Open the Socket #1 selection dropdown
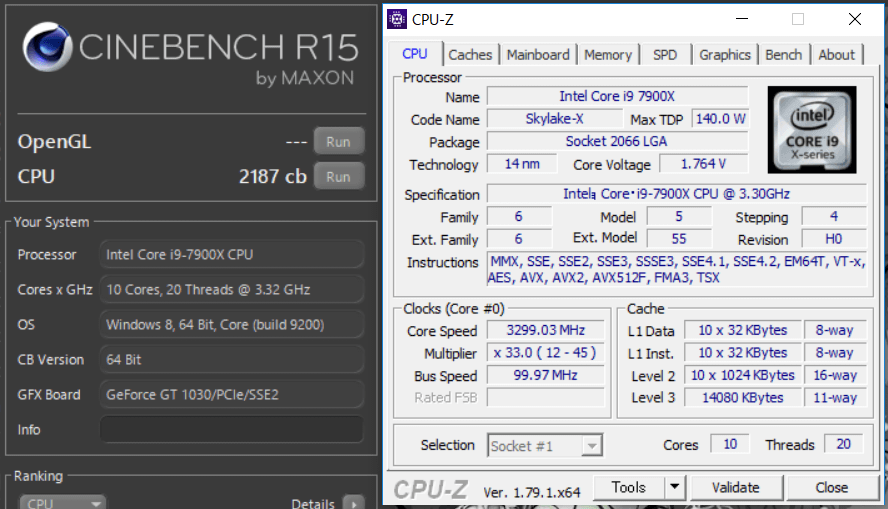Viewport: 888px width, 509px height. (545, 446)
